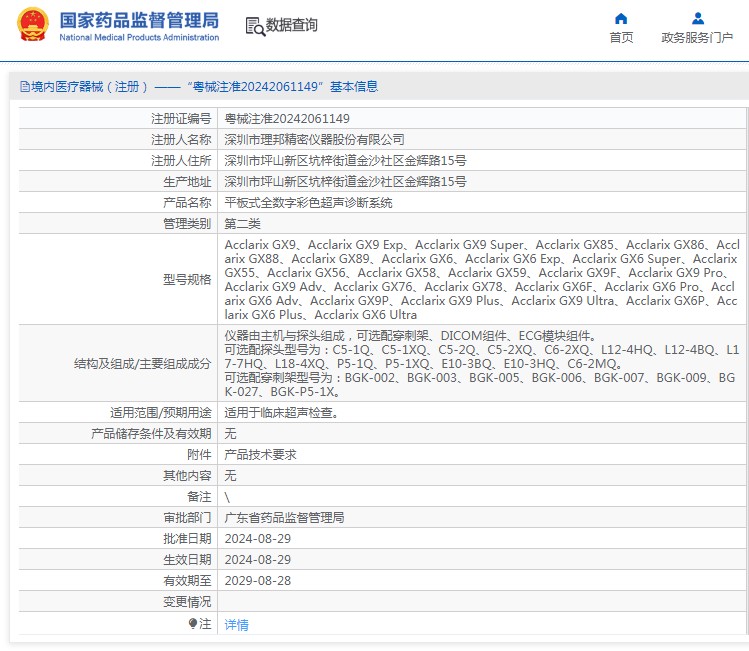Click the product name 平板式全数字彩色超声诊断系统
Screen dimensions: 749x651
(309, 202)
